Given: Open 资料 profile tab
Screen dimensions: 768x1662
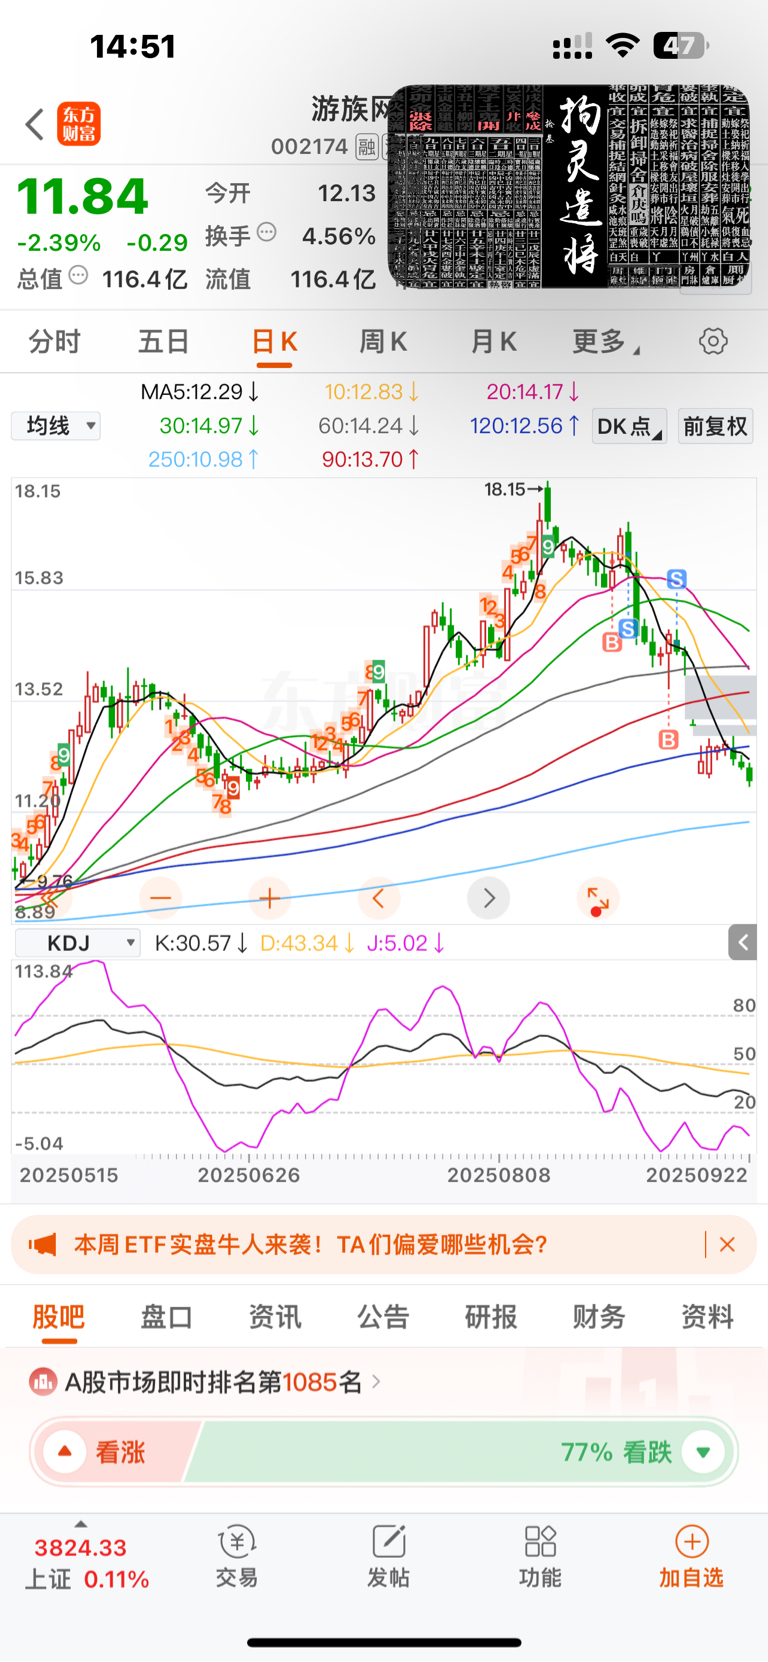Looking at the screenshot, I should coord(707,1317).
